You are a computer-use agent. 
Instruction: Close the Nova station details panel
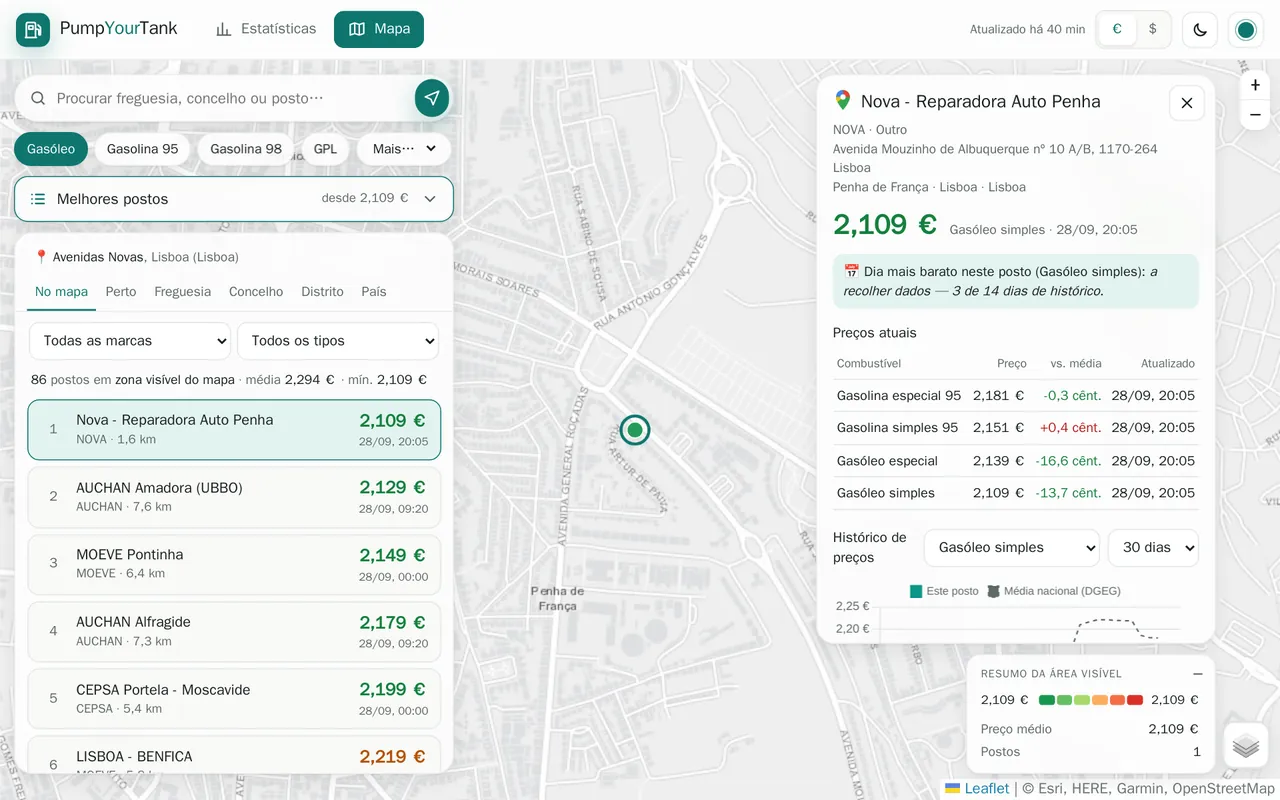[1187, 103]
